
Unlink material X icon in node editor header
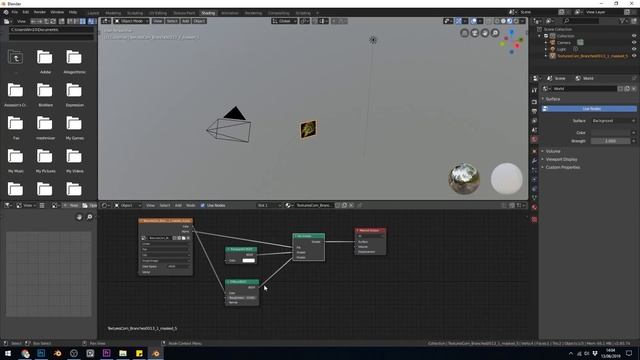pos(351,205)
